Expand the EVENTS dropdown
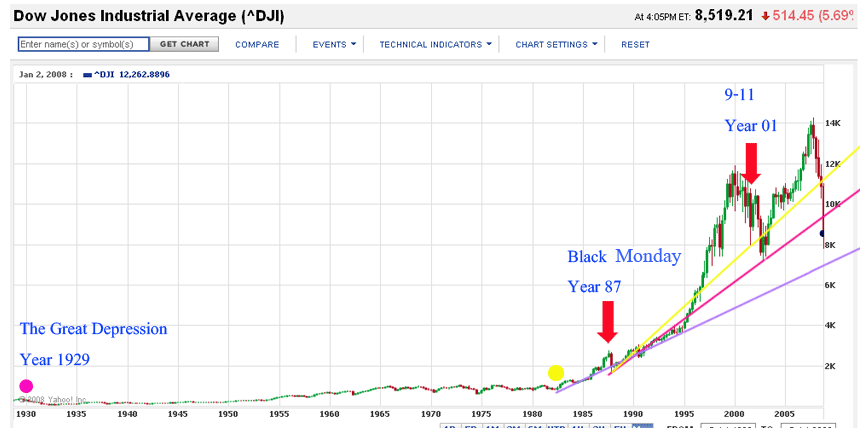Viewport: 865px width, 446px height. point(334,45)
